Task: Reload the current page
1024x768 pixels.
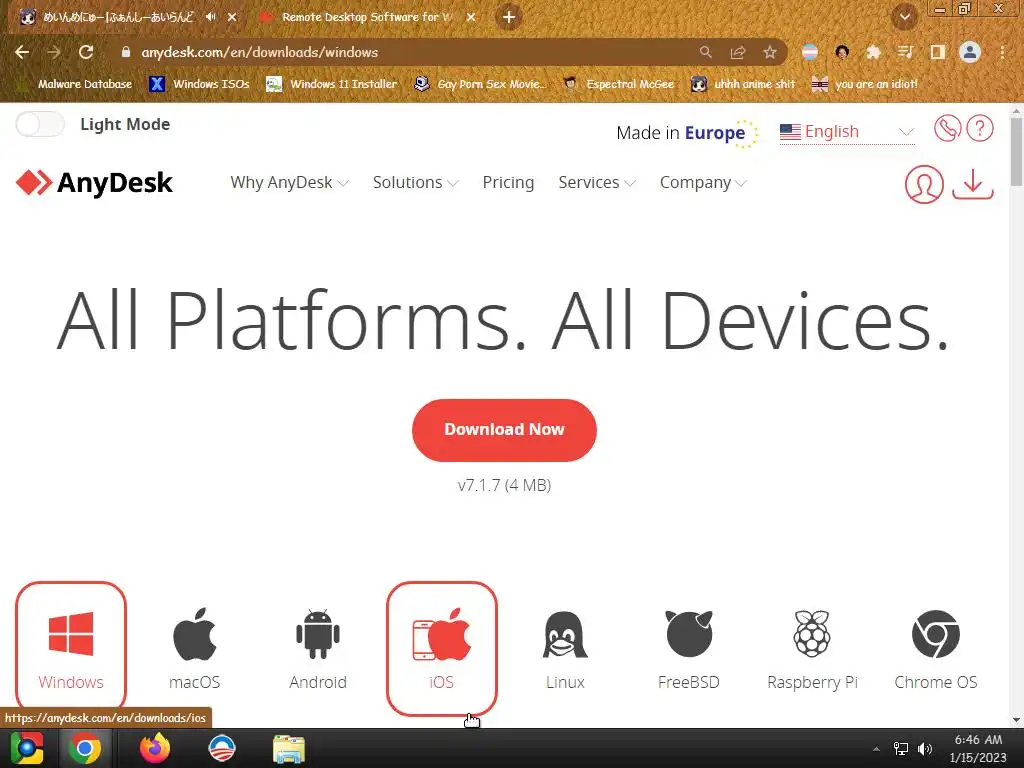Action: coord(86,52)
